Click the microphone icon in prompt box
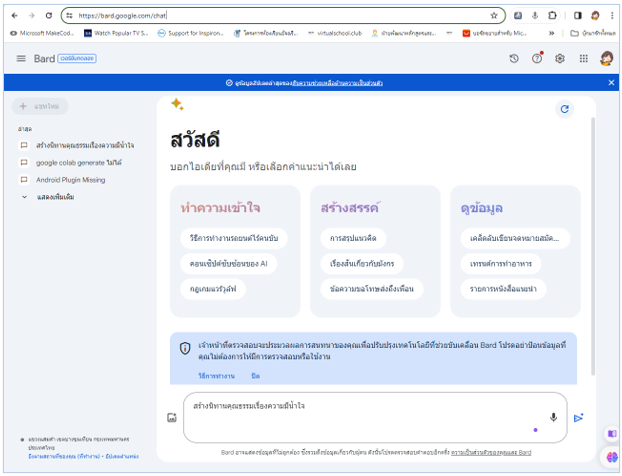The height and width of the screenshot is (476, 622). 553,417
